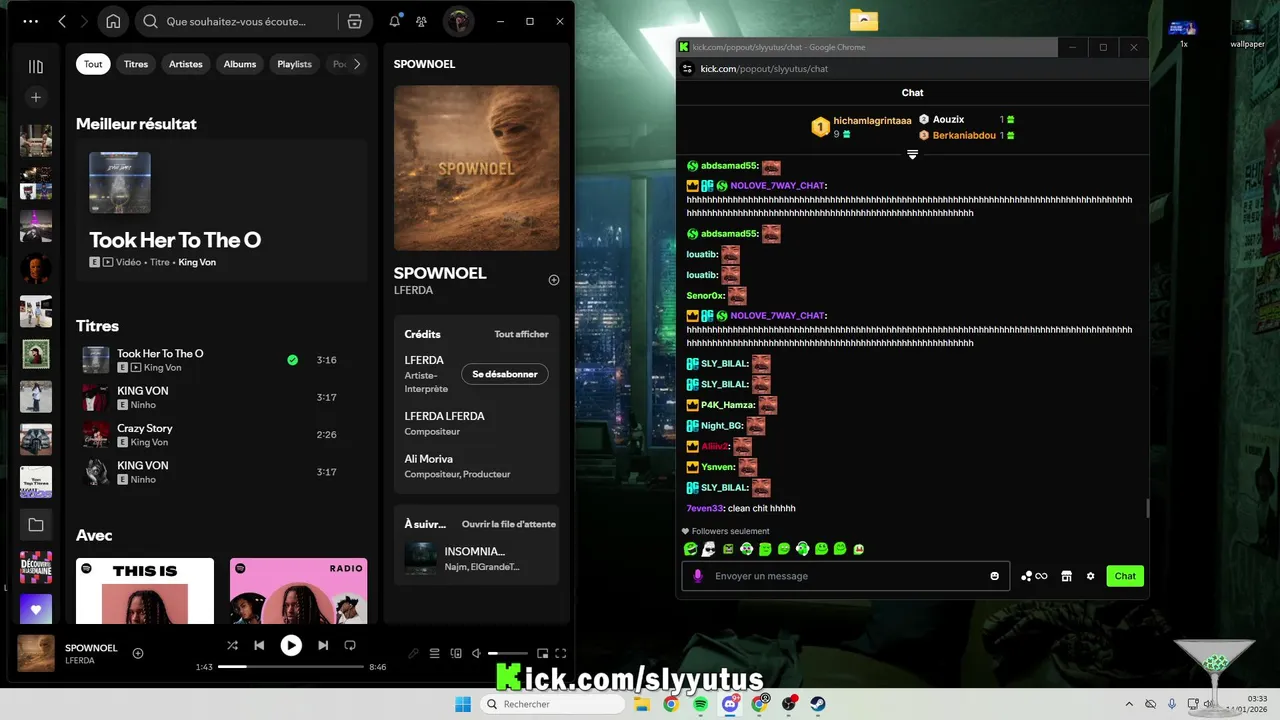
Task: Adjust the Spotify volume slider
Action: tap(508, 654)
